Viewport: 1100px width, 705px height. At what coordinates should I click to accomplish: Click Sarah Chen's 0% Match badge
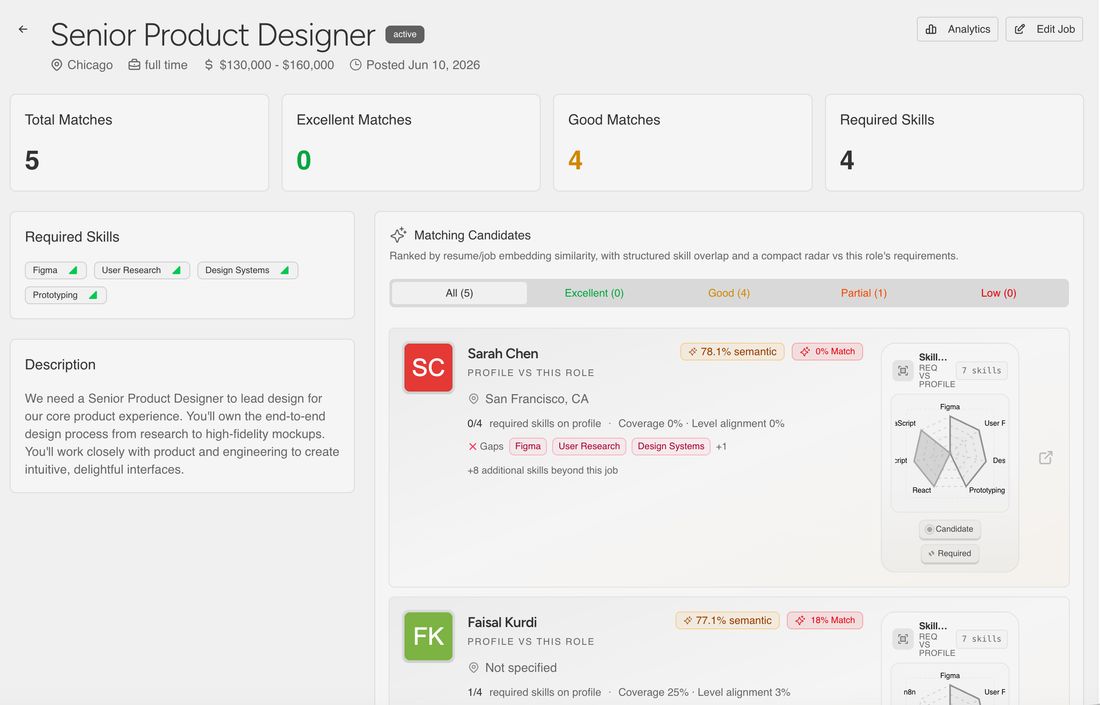(827, 351)
